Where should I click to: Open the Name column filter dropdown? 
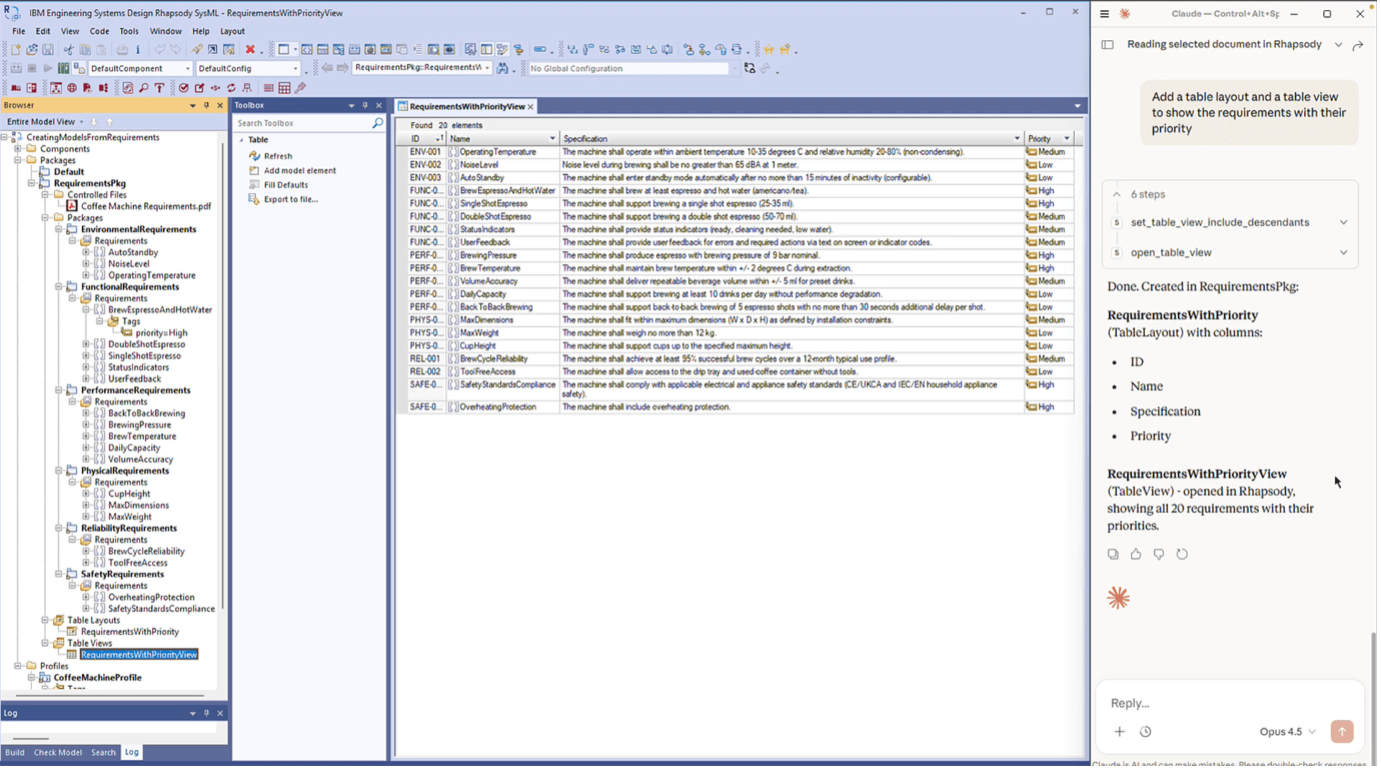(x=552, y=139)
